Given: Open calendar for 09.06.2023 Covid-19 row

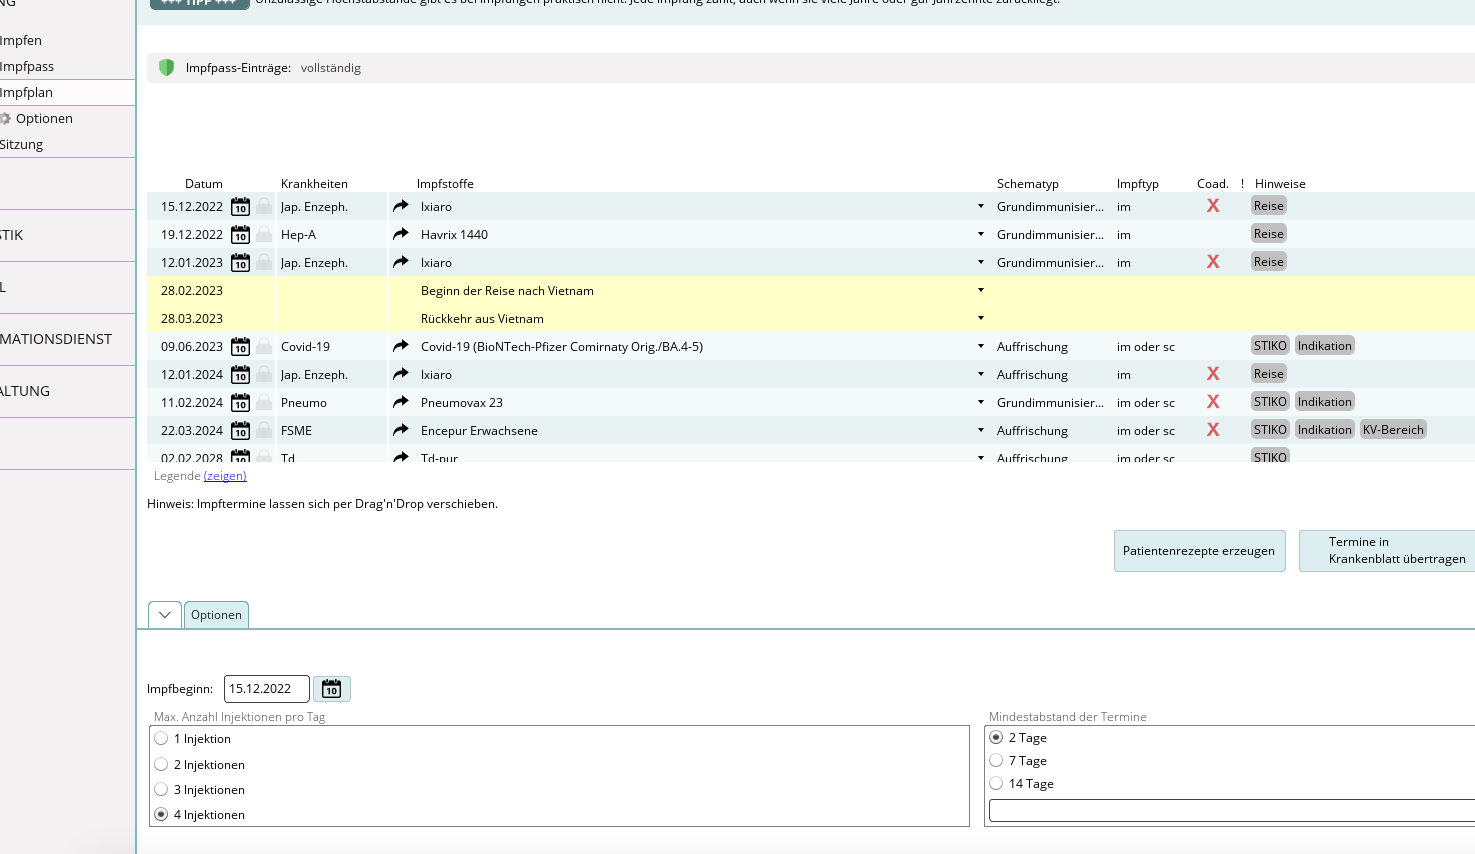Looking at the screenshot, I should click(x=240, y=347).
